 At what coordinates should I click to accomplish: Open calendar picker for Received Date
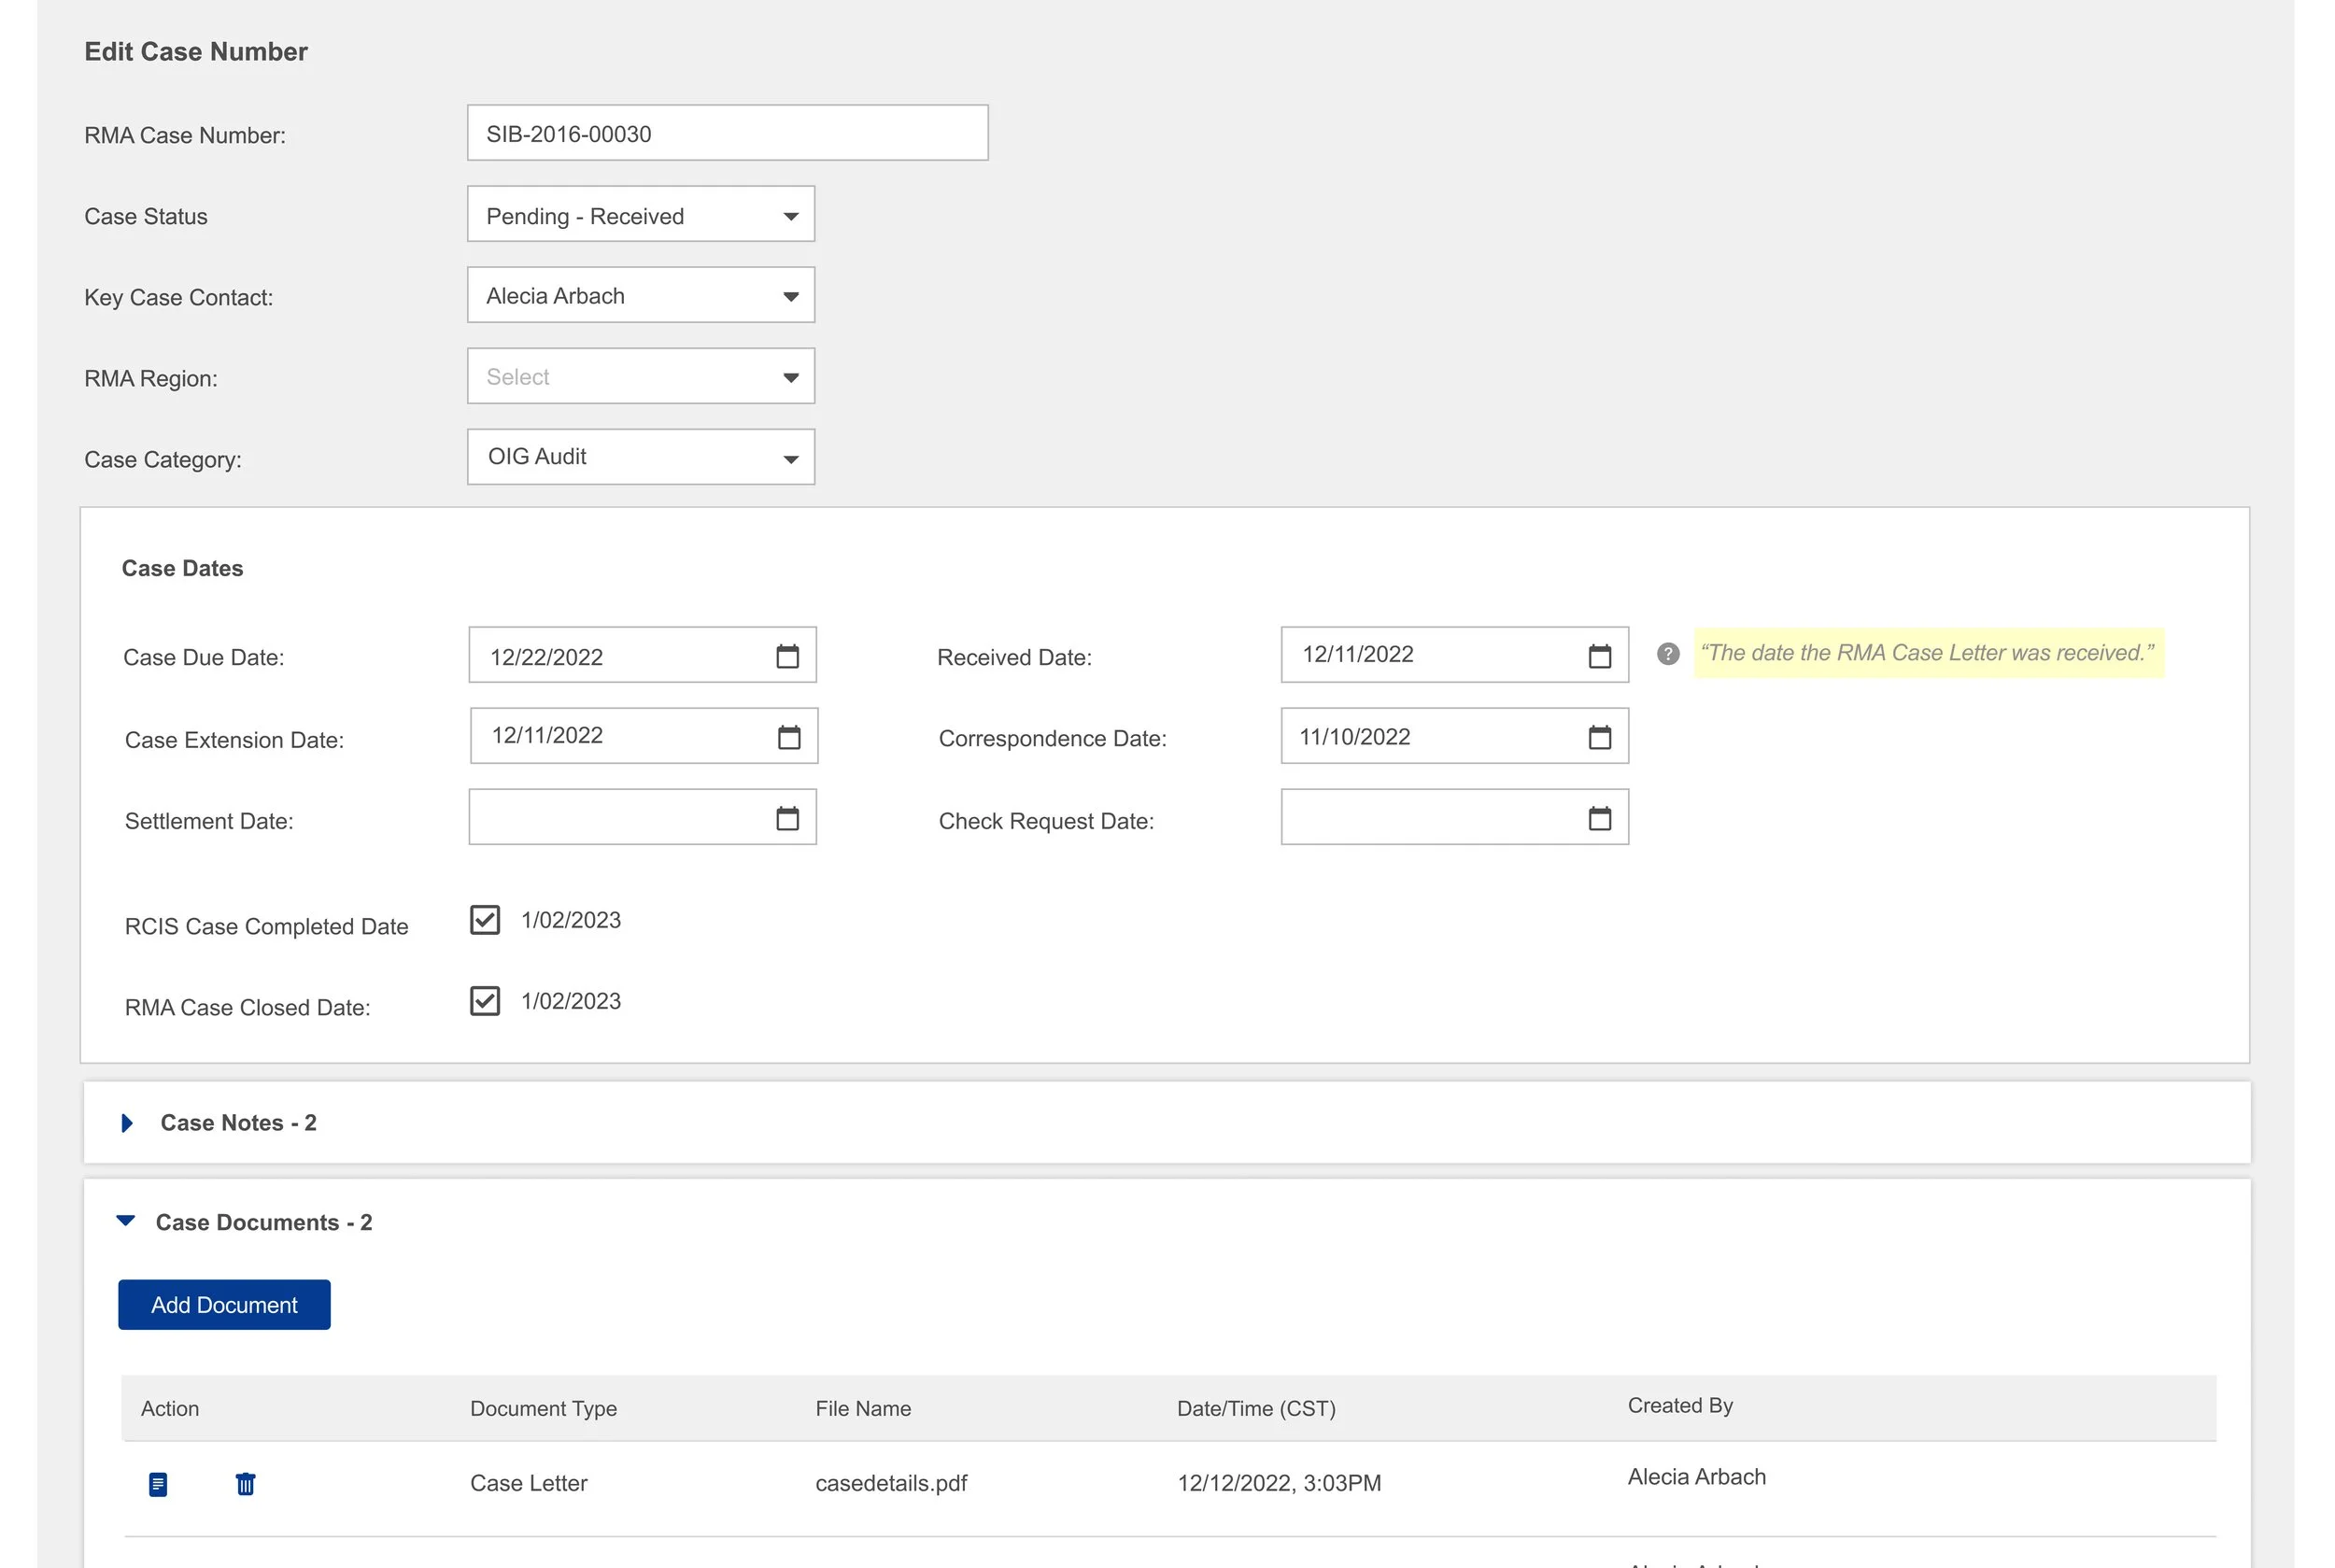pyautogui.click(x=1599, y=656)
